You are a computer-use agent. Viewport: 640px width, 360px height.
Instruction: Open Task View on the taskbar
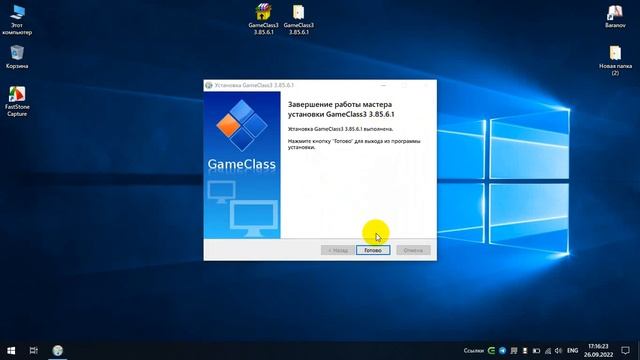33,351
